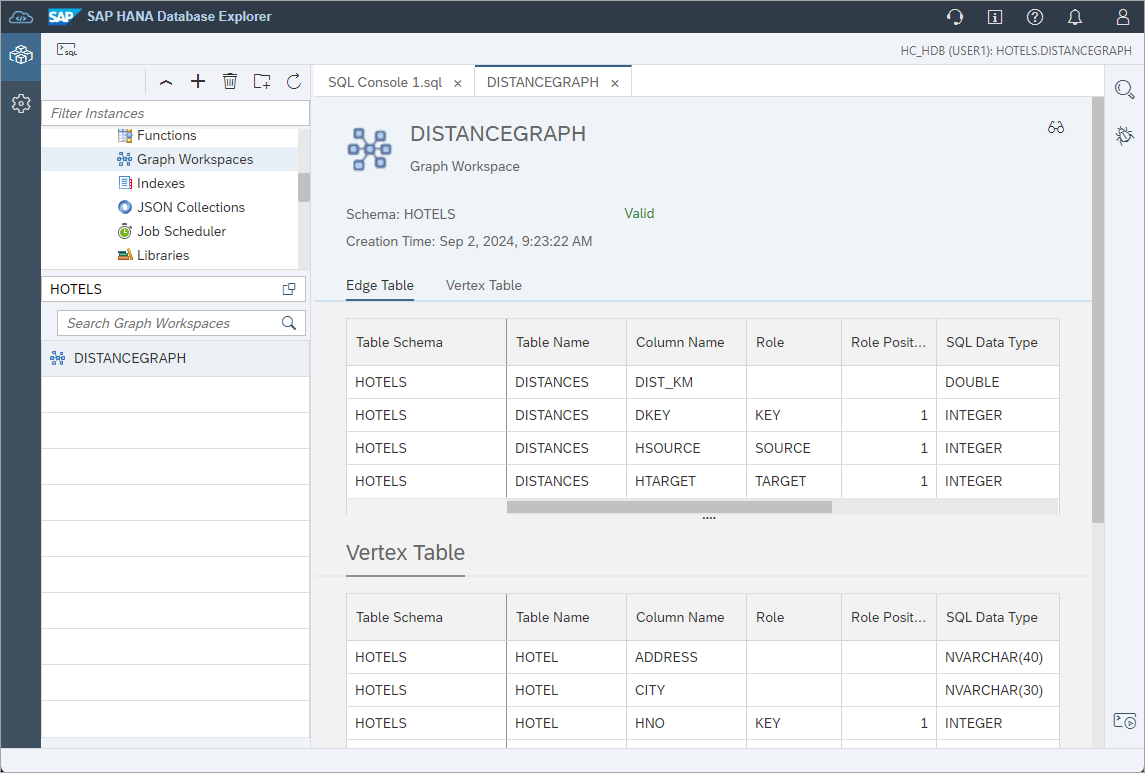Select the HSOURCE cell

pyautogui.click(x=686, y=448)
